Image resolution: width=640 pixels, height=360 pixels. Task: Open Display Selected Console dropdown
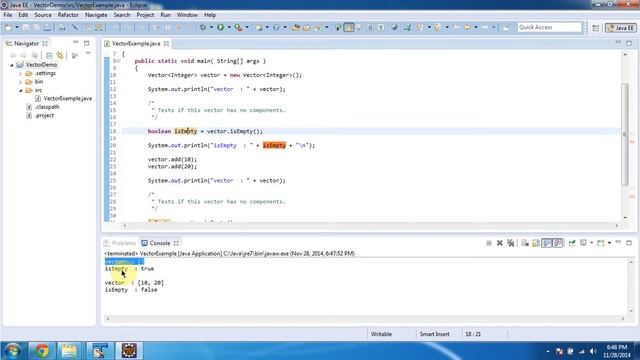(591, 243)
